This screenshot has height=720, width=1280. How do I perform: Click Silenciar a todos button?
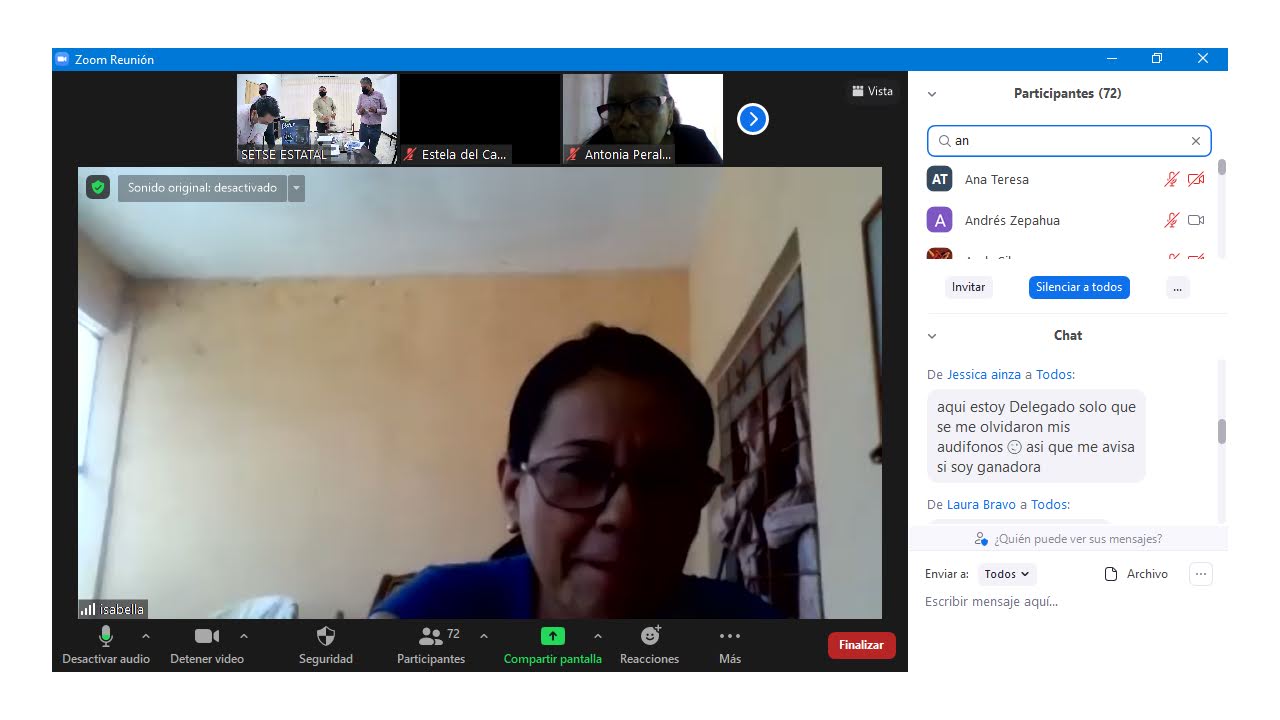pyautogui.click(x=1079, y=287)
